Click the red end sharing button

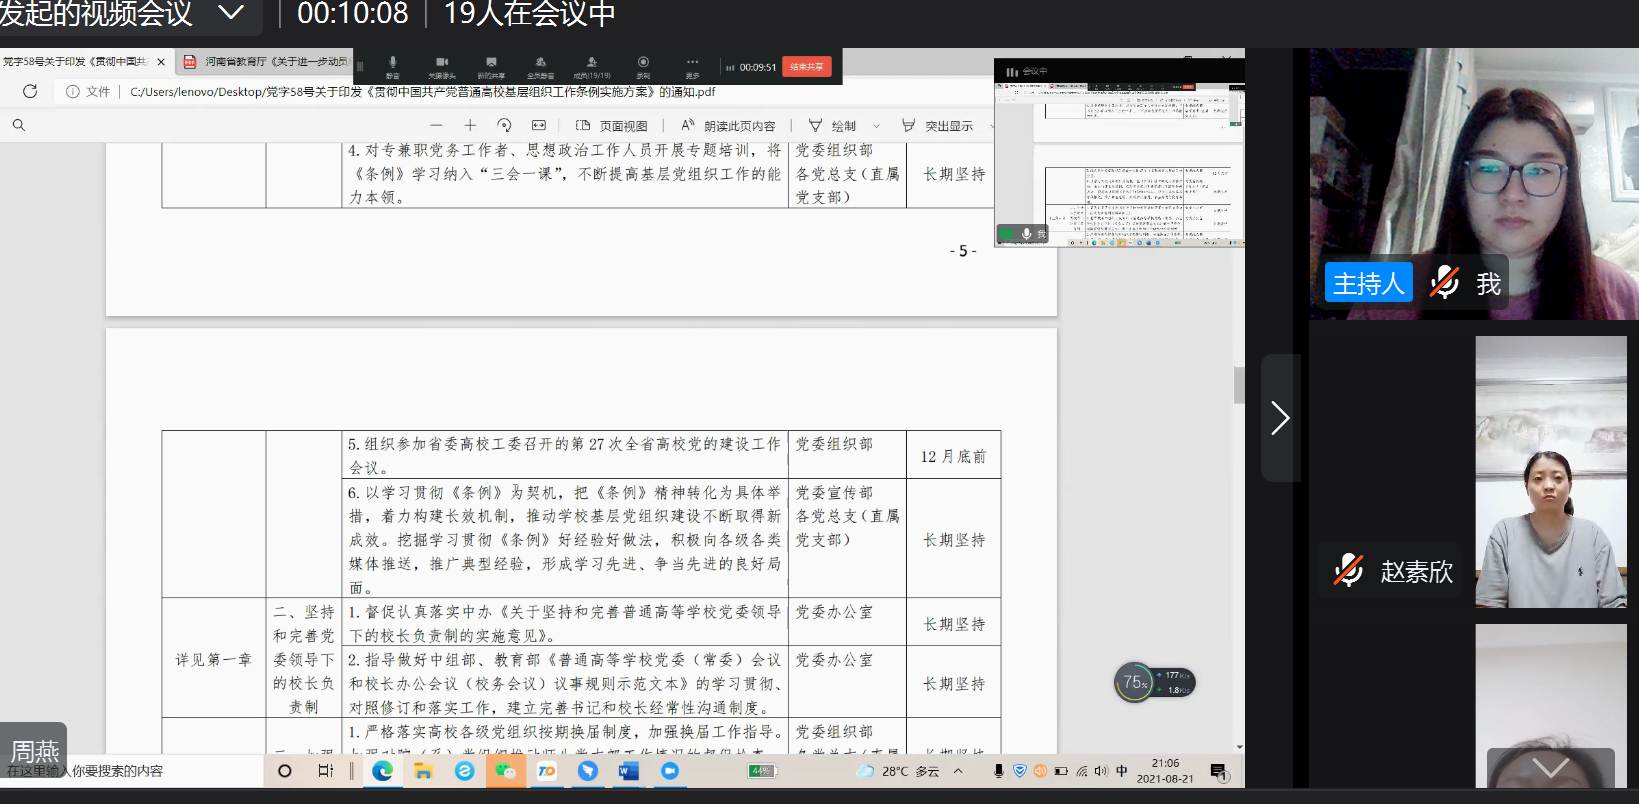pos(806,67)
